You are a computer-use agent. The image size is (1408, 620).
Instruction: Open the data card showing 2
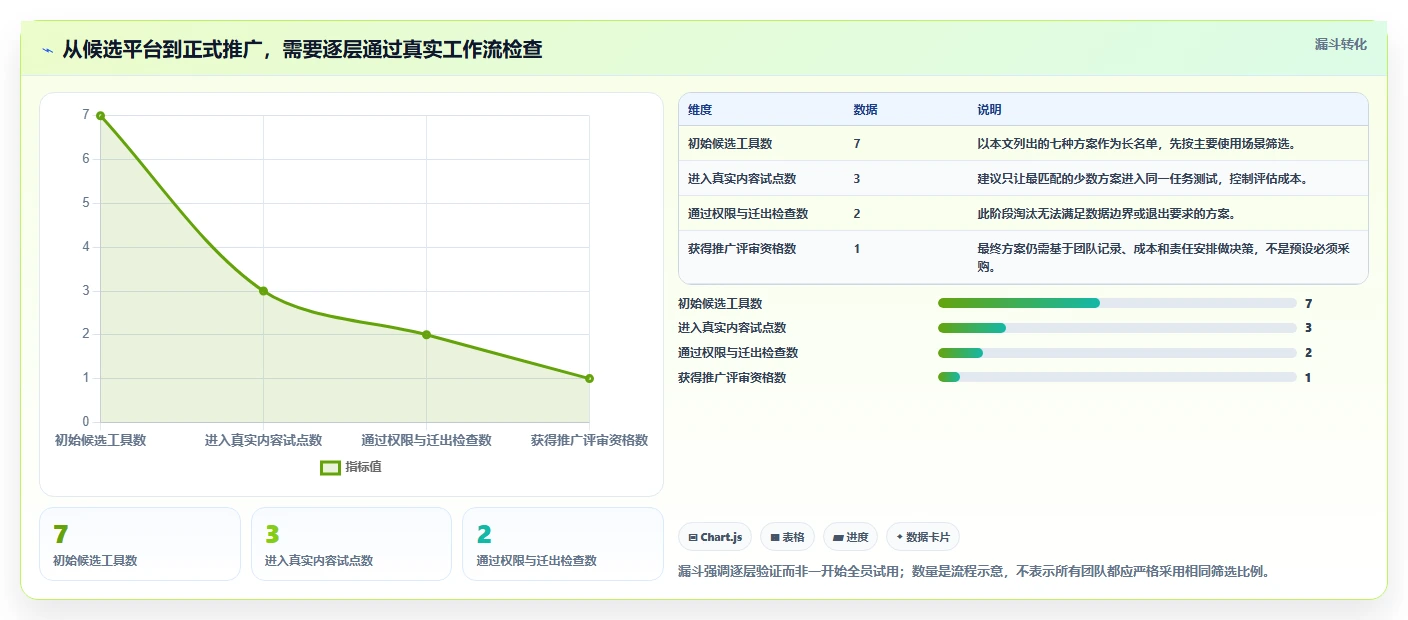point(563,544)
